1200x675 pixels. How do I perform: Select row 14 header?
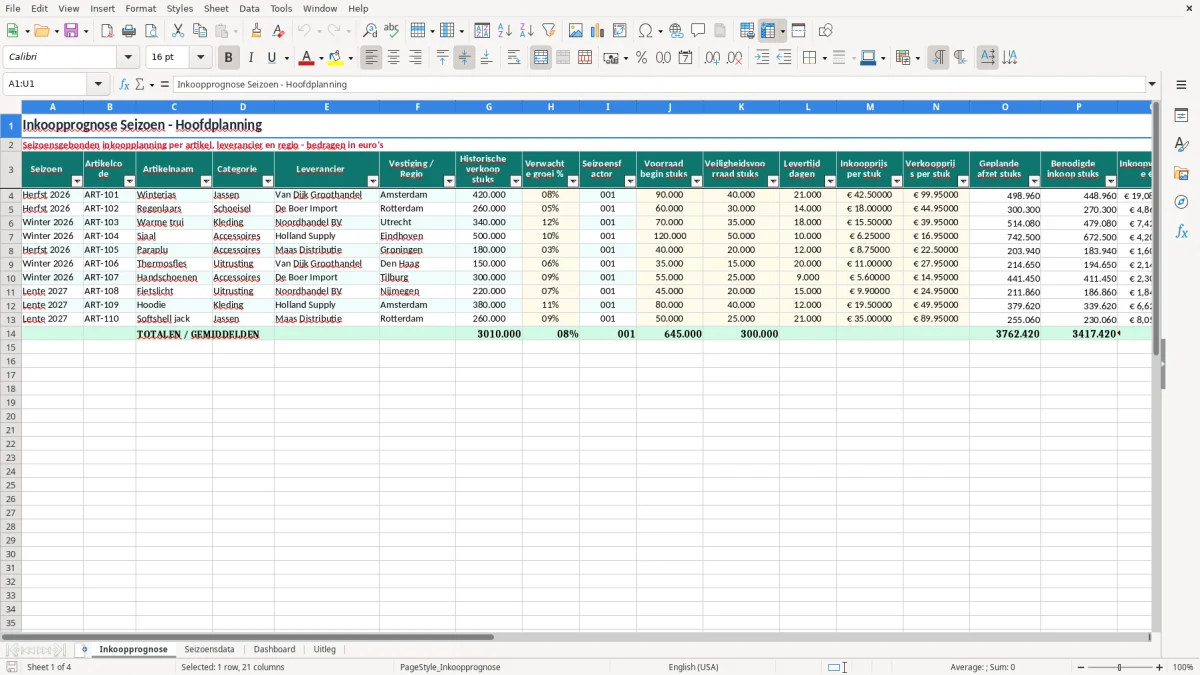(10, 333)
